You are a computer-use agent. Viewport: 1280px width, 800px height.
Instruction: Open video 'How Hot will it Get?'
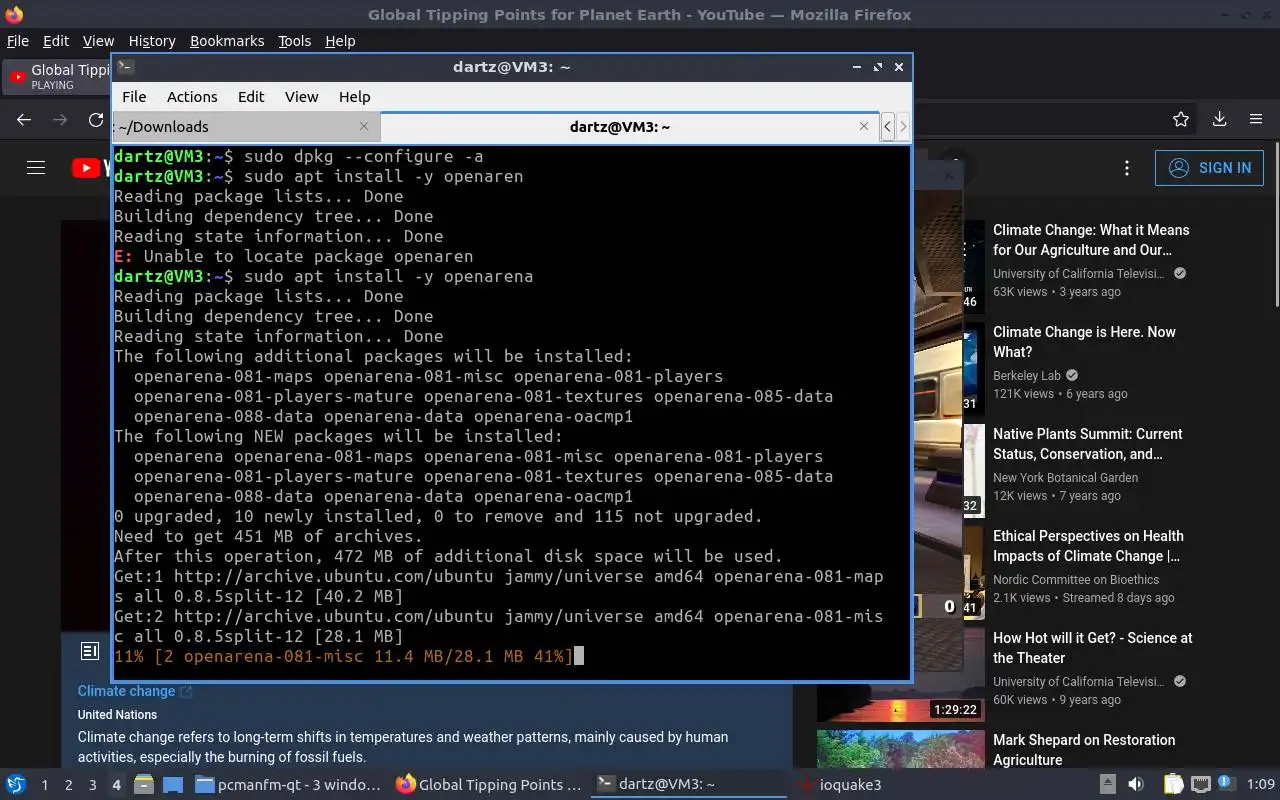pyautogui.click(x=1092, y=648)
